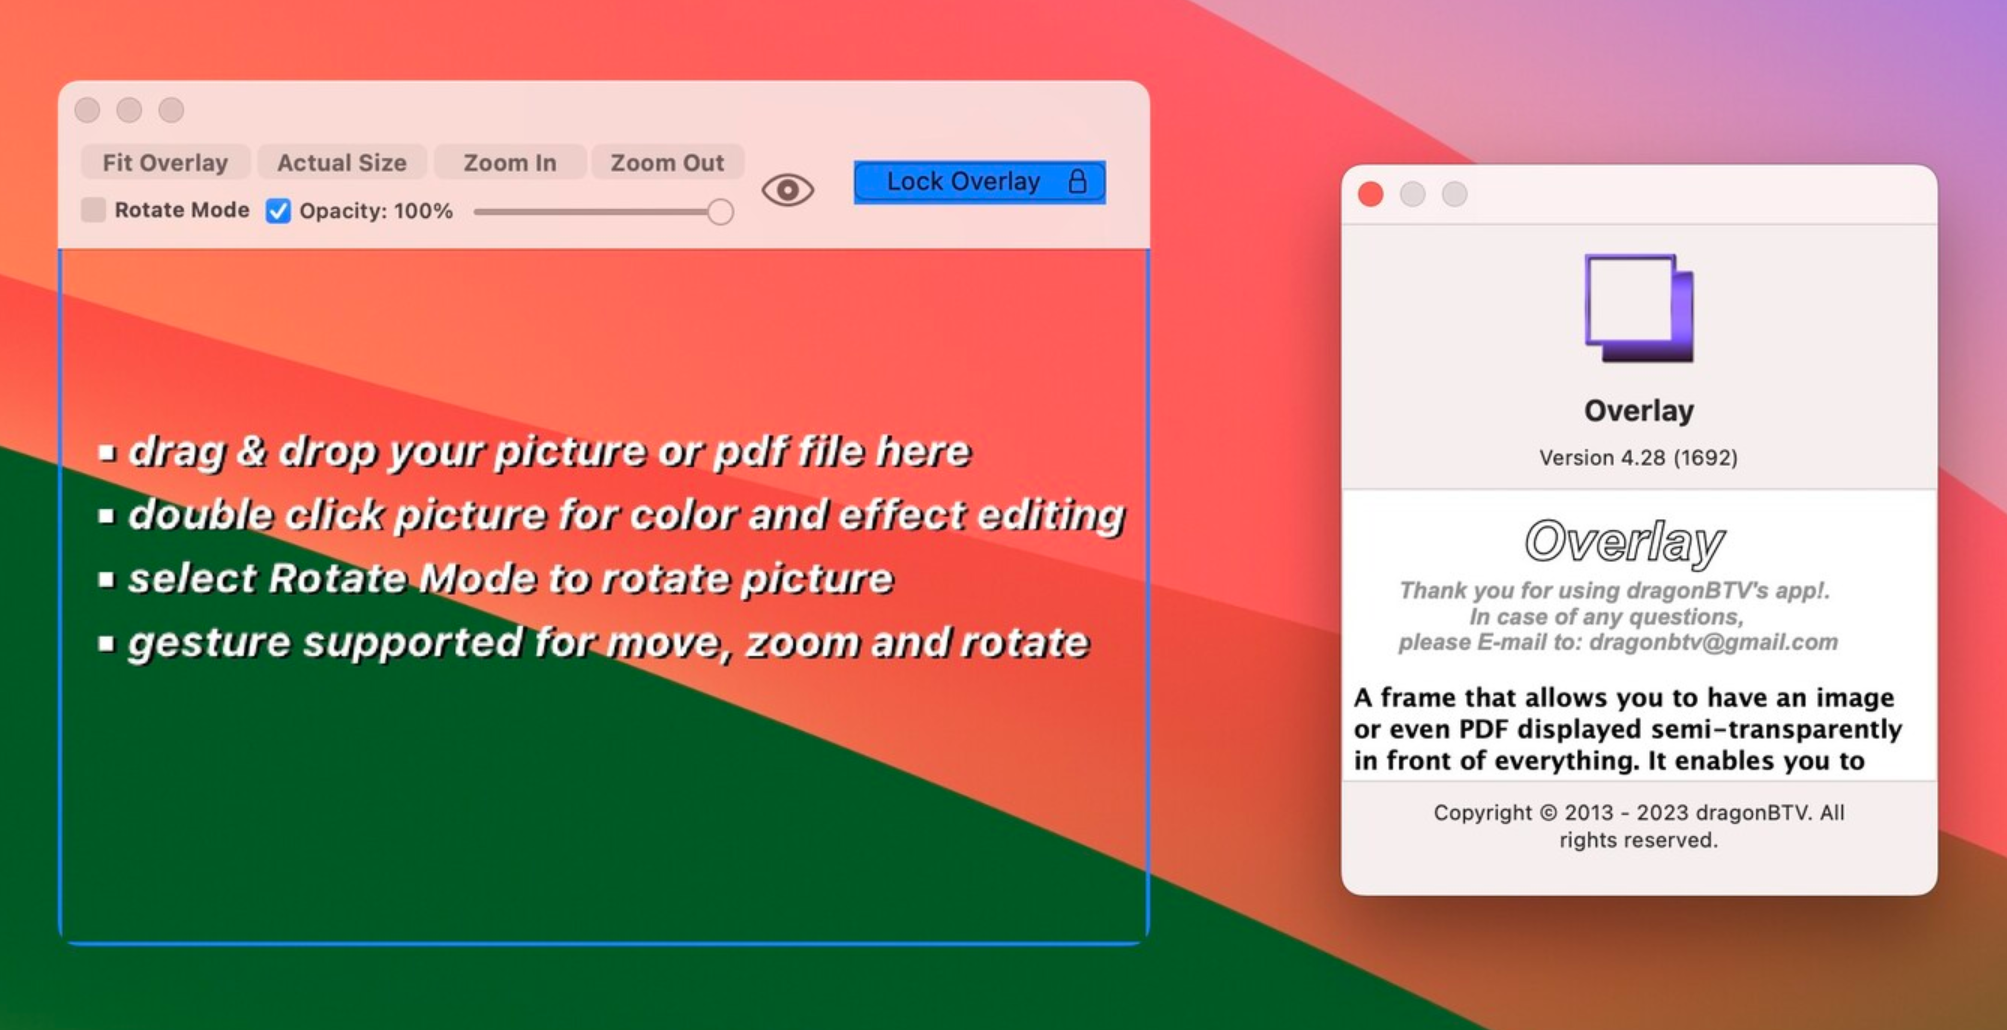
Task: Click the padlock icon in Lock Overlay
Action: coord(1077,181)
